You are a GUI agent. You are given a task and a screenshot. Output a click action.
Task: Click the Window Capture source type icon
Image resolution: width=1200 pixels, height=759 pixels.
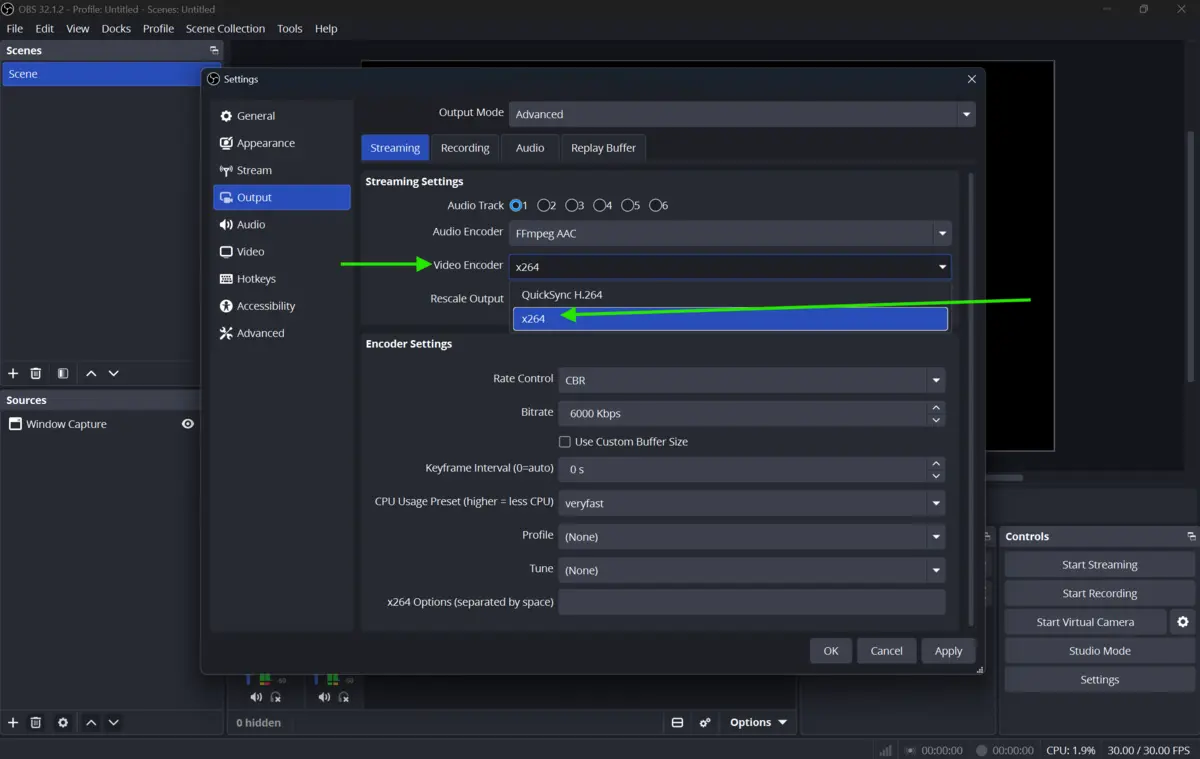pos(15,424)
